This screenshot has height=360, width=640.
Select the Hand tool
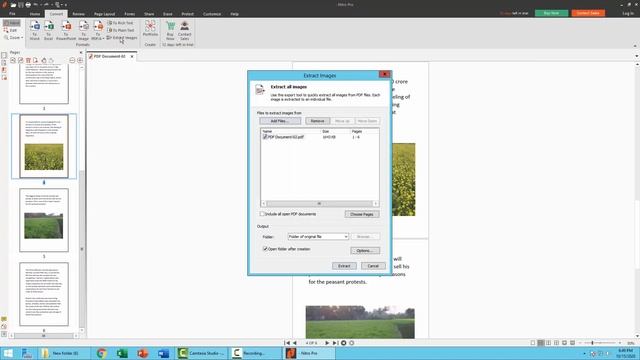11,23
